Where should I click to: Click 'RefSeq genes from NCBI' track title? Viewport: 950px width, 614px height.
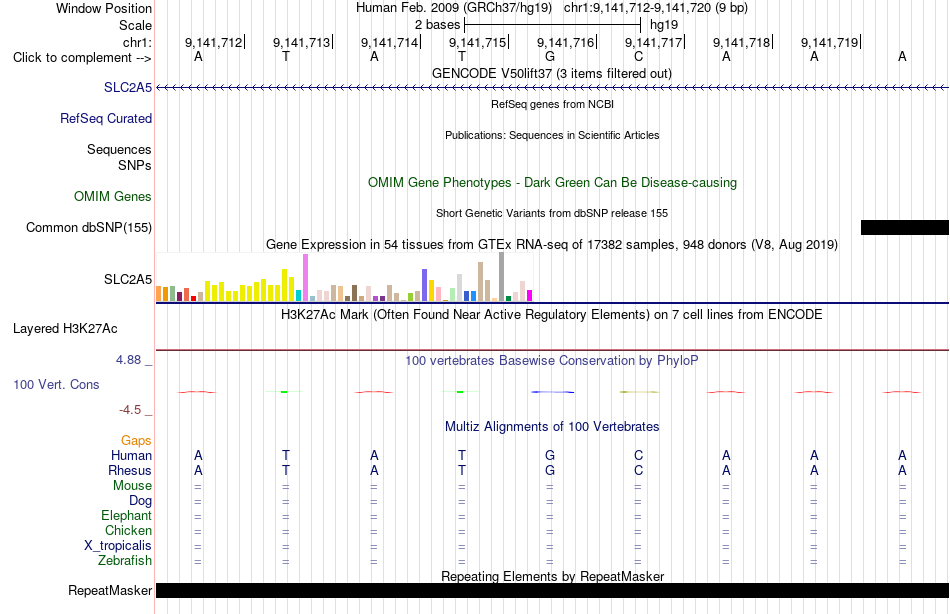(x=552, y=104)
